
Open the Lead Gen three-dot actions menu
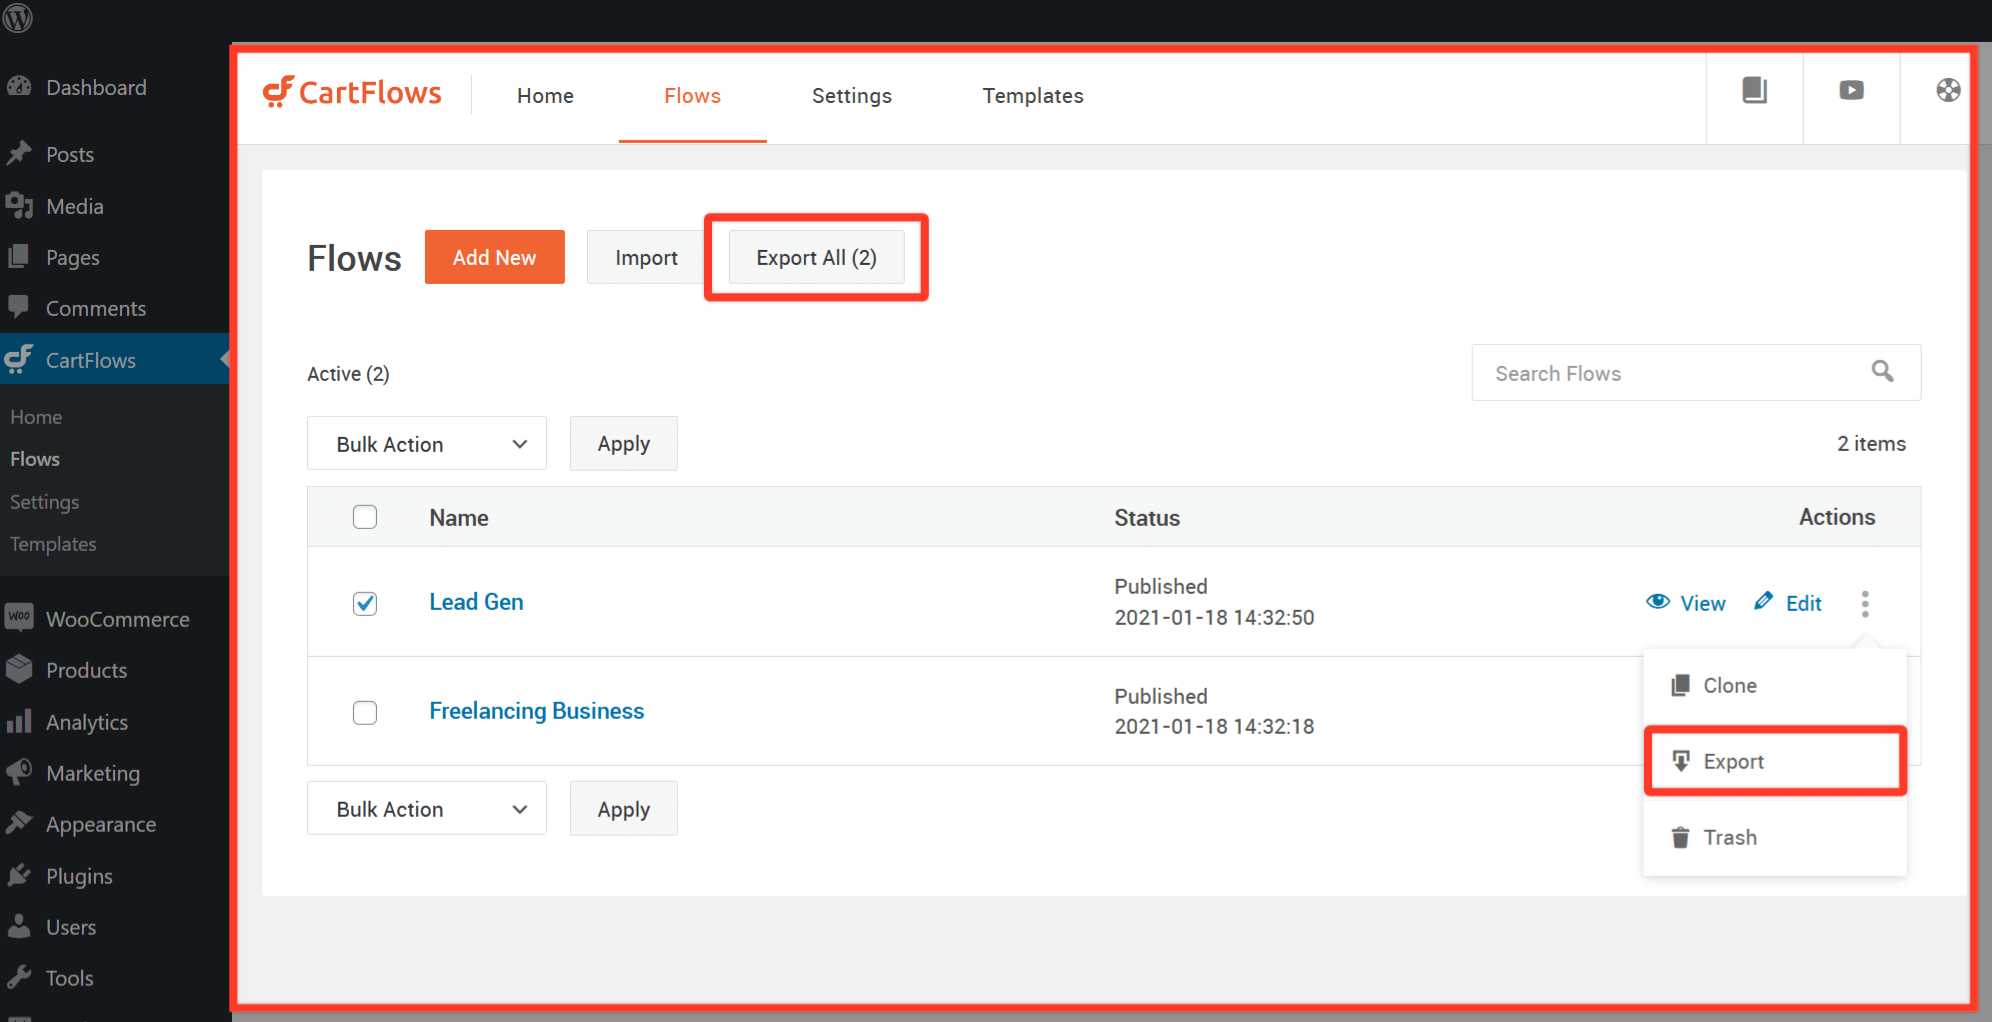1866,603
